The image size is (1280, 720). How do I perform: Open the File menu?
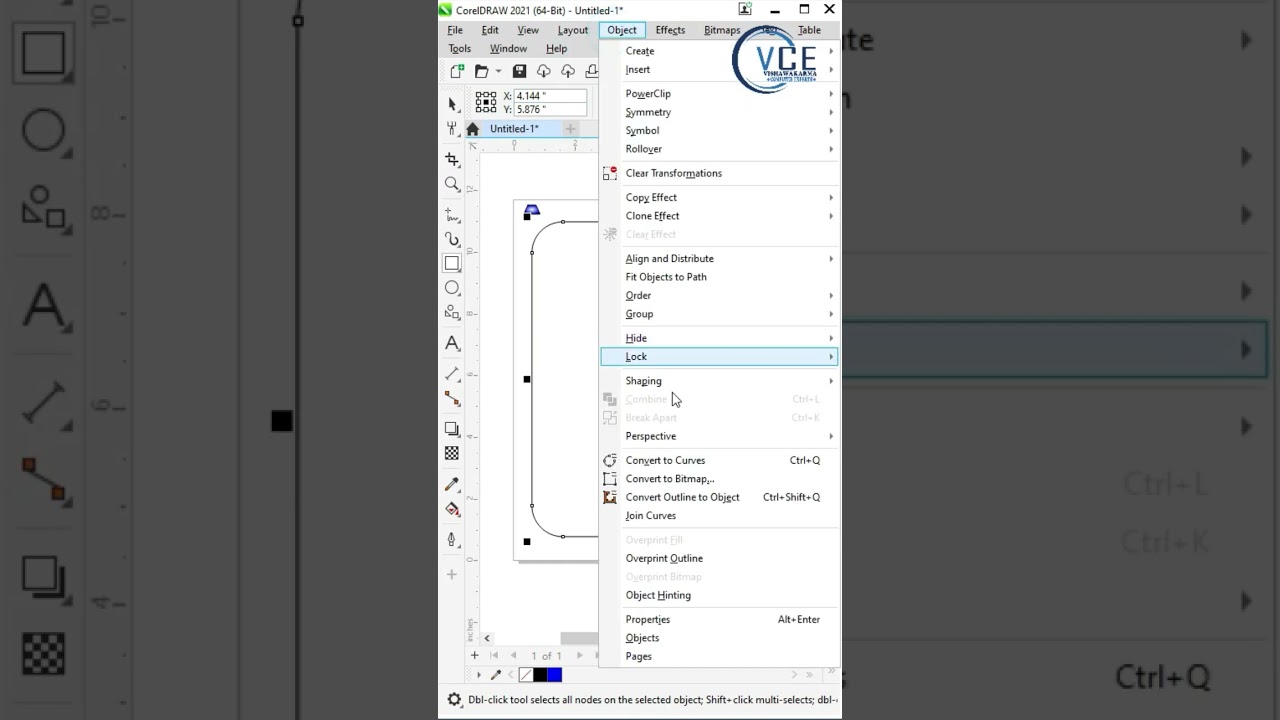[x=455, y=30]
